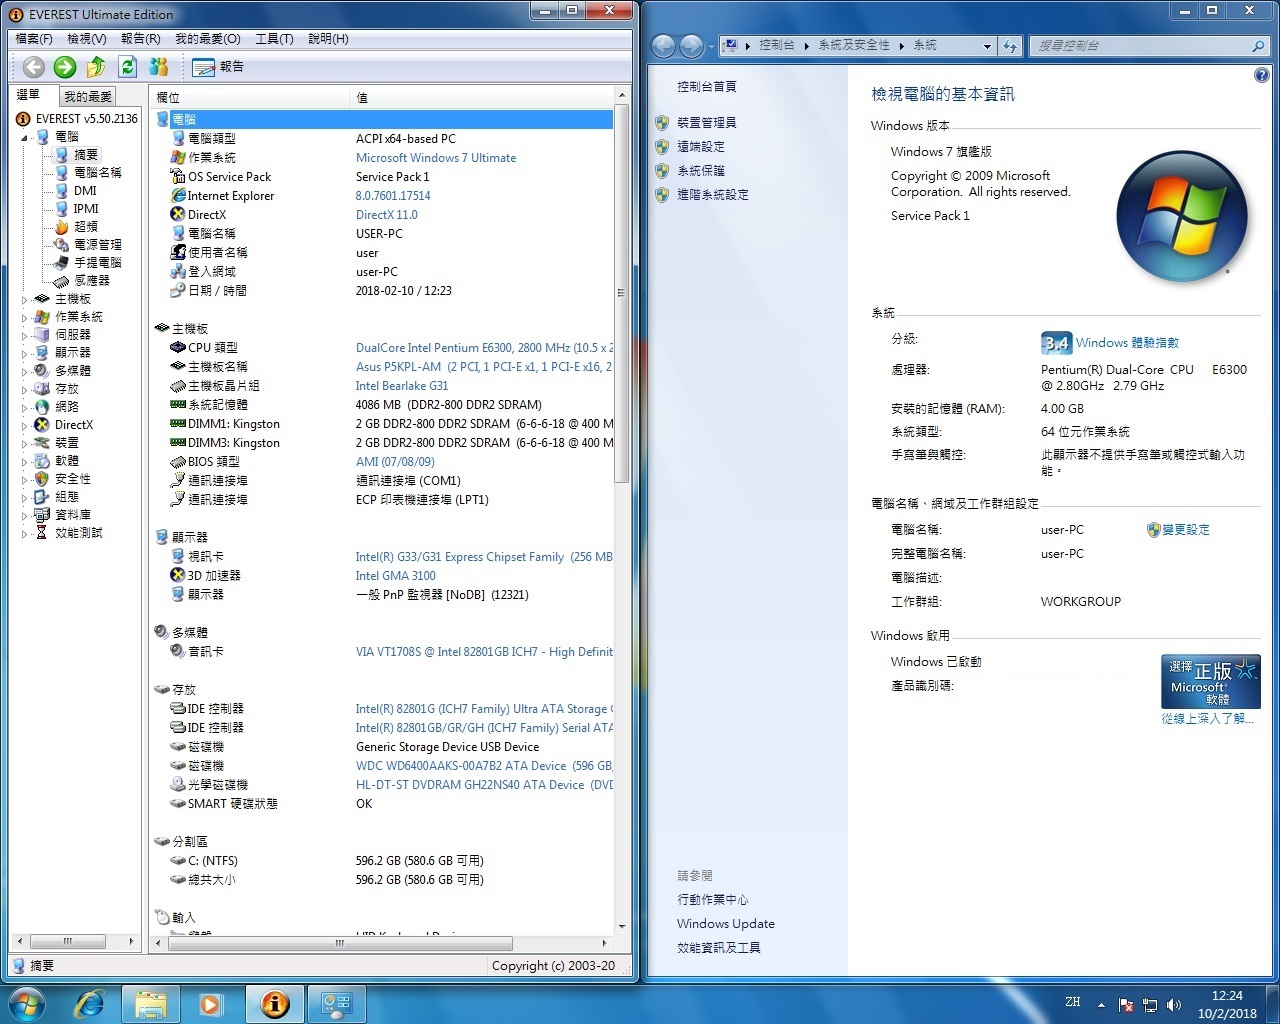Select the 電源管理 tree item
This screenshot has width=1280, height=1024.
98,245
